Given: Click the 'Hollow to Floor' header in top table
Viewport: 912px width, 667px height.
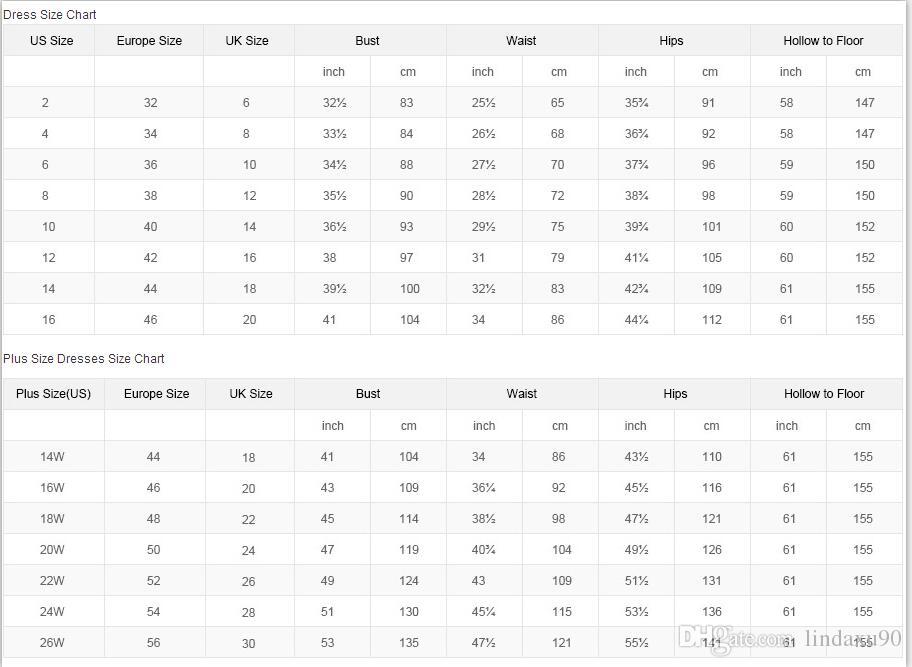Looking at the screenshot, I should 823,41.
